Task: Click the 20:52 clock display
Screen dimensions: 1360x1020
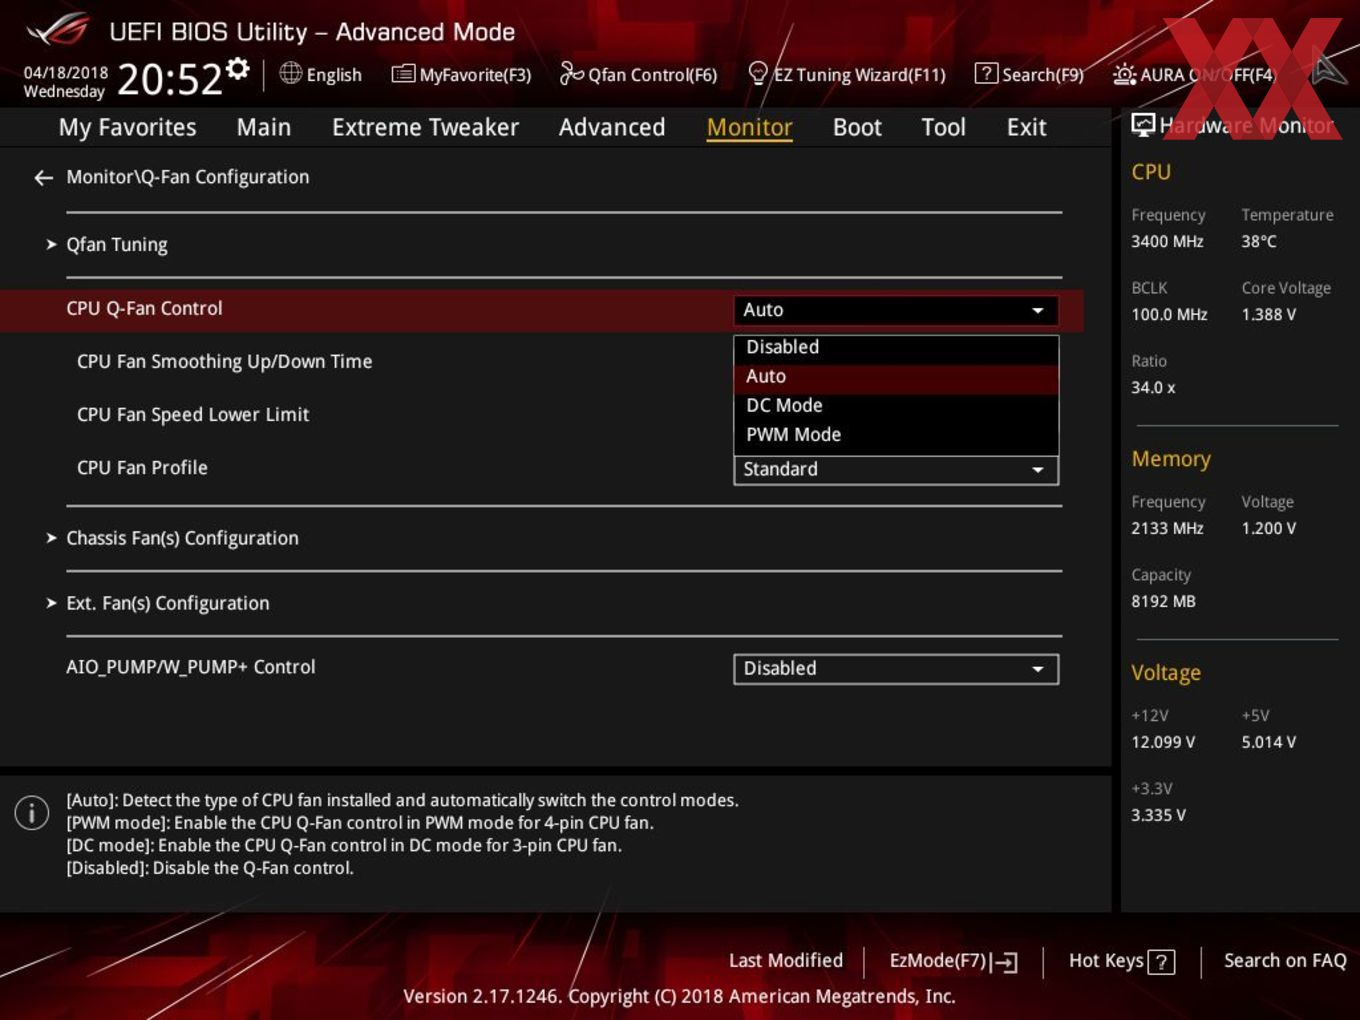Action: point(170,79)
